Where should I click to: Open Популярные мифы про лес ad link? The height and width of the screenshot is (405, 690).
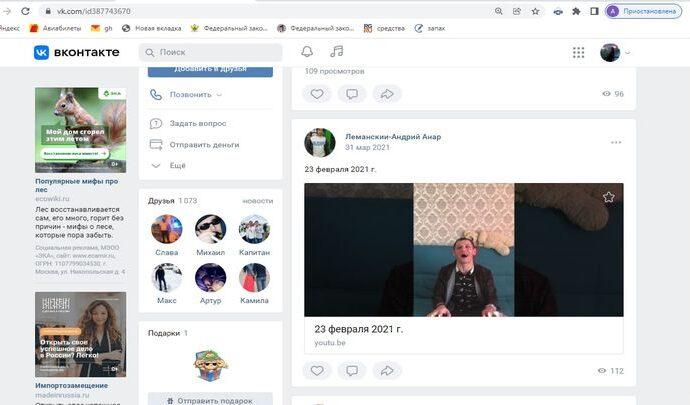point(77,185)
